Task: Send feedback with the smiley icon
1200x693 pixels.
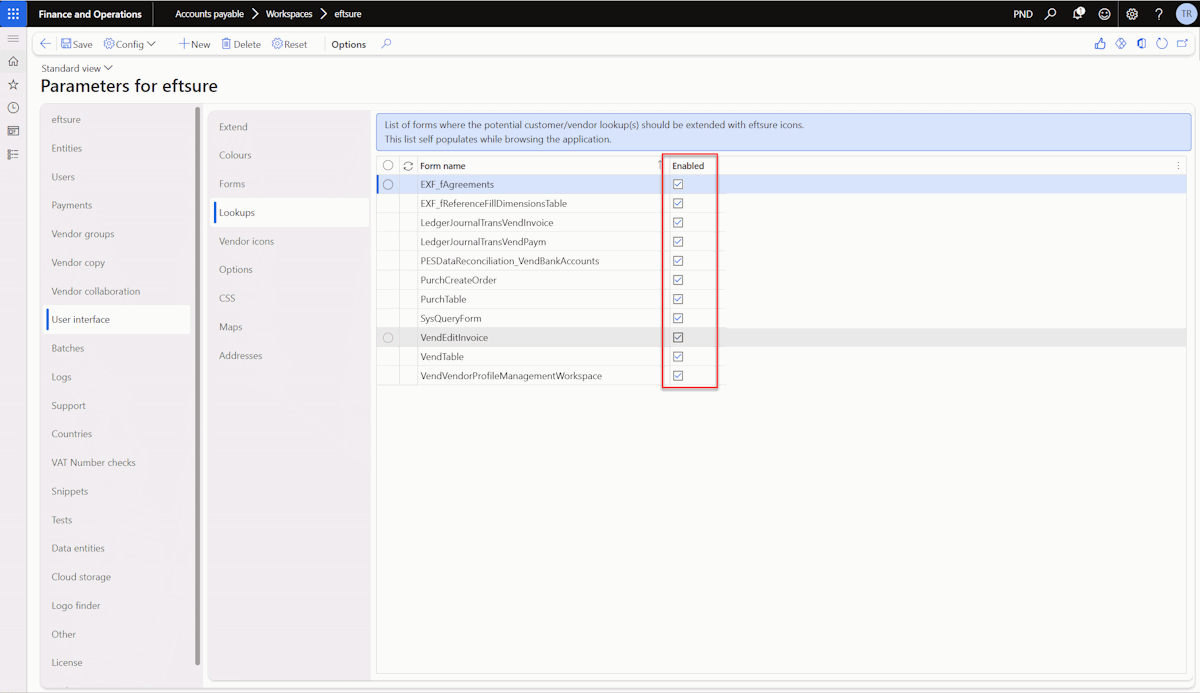Action: (1105, 14)
